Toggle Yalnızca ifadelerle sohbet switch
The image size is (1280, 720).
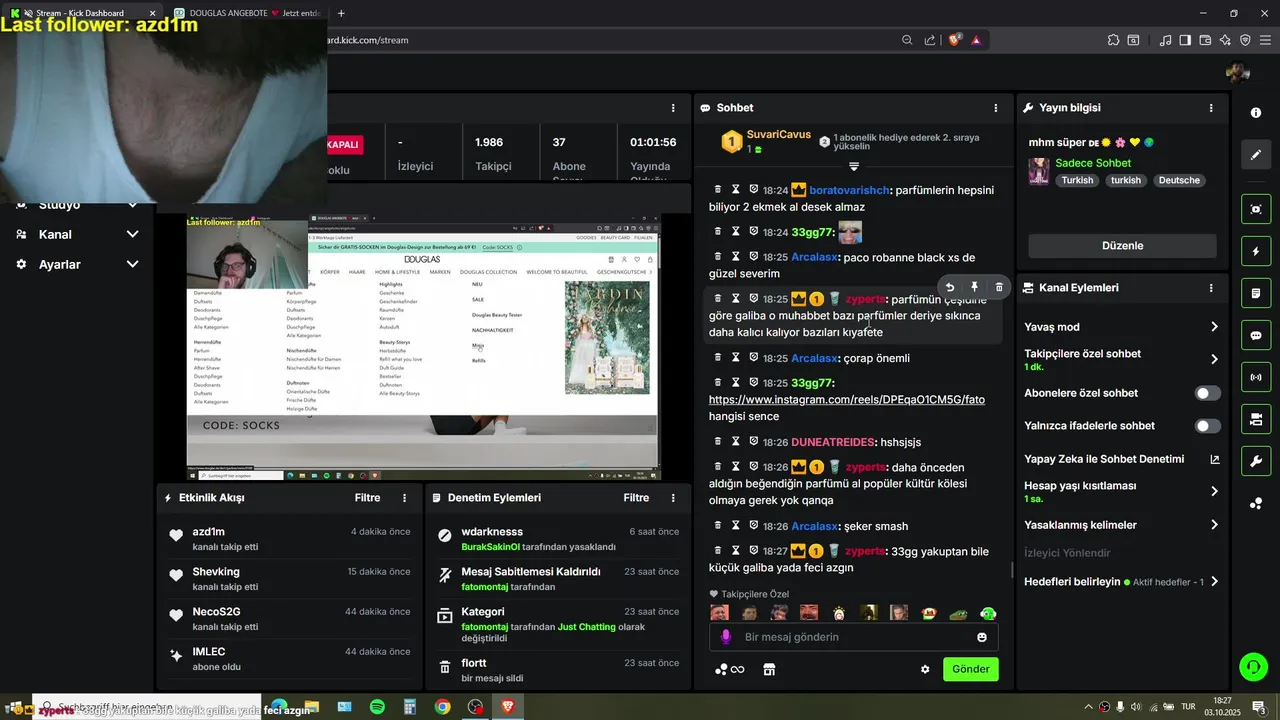(x=1208, y=426)
